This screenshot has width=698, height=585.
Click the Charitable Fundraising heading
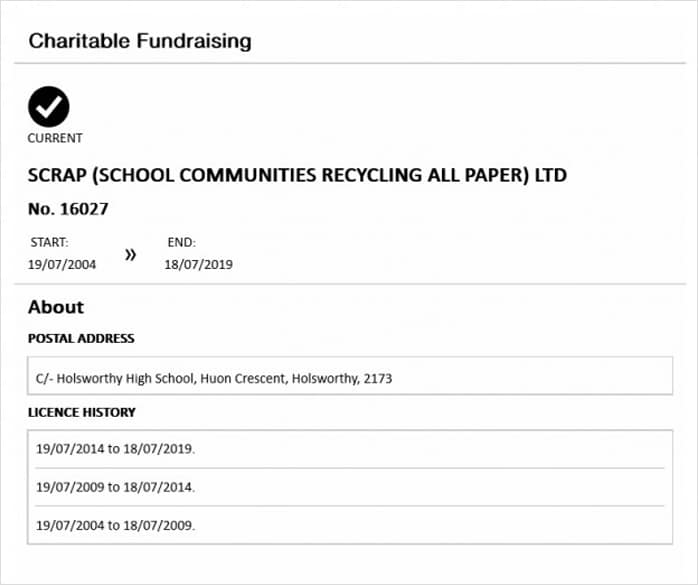[x=140, y=41]
